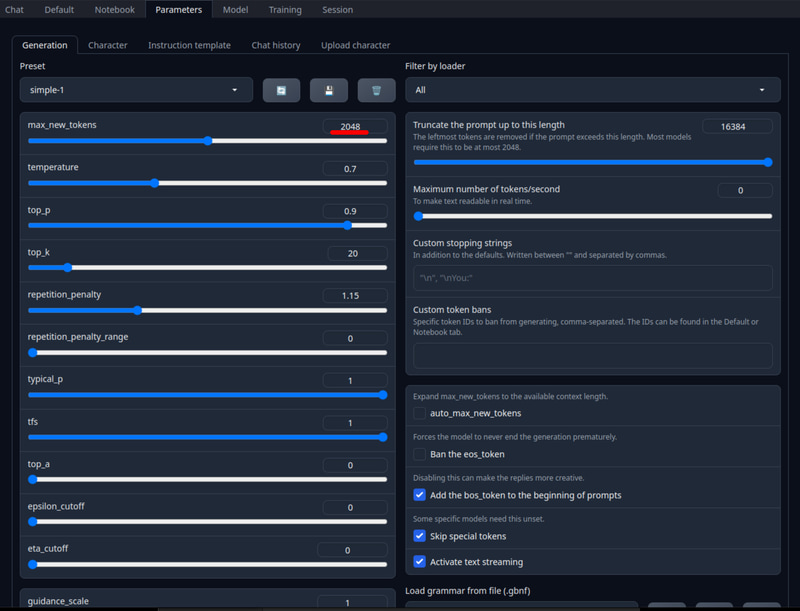Viewport: 800px width, 611px height.
Task: Uncheck Add the bos_token to prompts
Action: coord(419,495)
